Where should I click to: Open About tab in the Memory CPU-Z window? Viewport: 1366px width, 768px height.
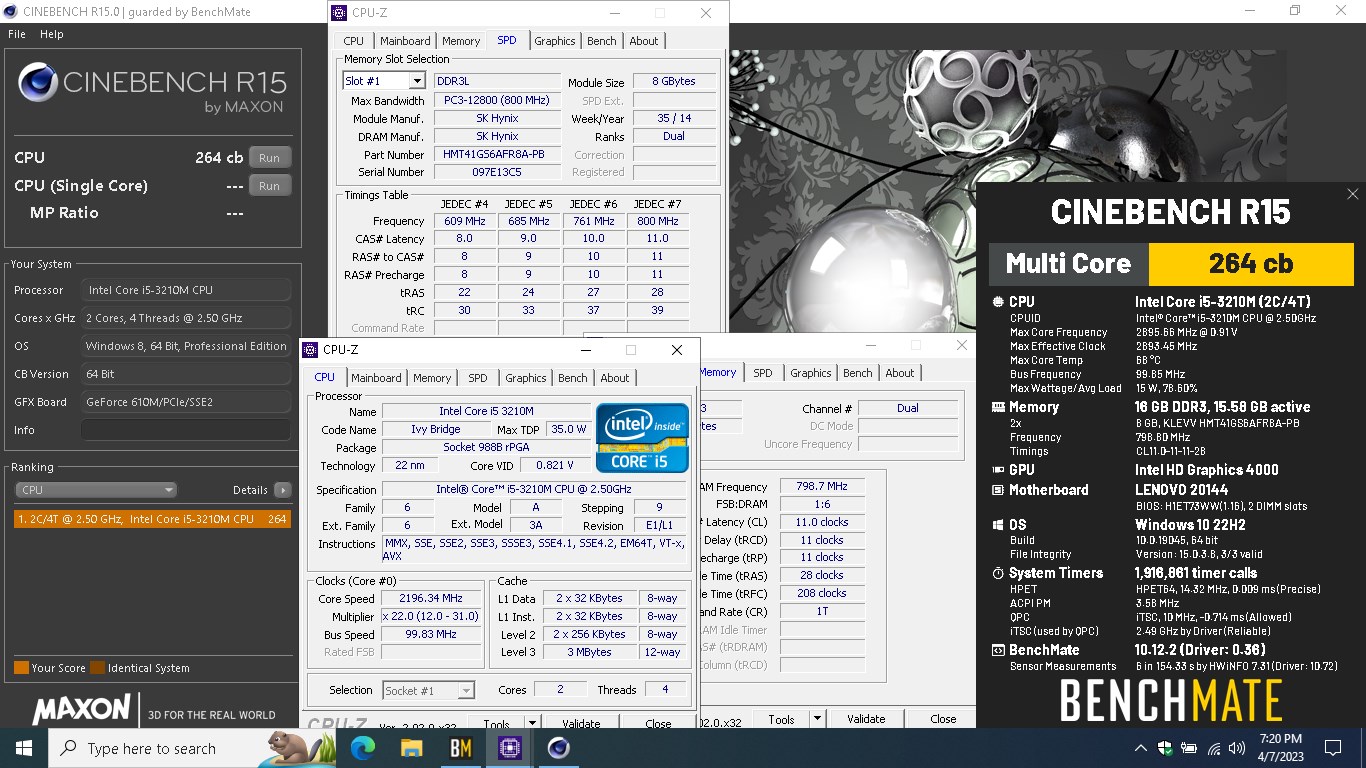point(900,373)
